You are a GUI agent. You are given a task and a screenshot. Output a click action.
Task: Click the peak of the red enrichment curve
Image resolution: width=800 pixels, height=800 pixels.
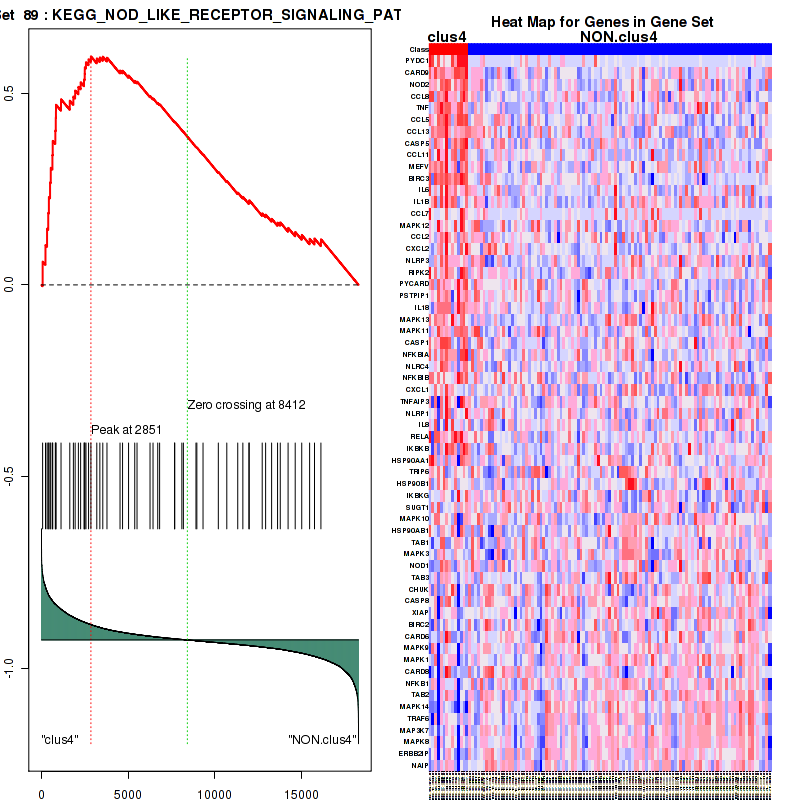click(x=92, y=57)
